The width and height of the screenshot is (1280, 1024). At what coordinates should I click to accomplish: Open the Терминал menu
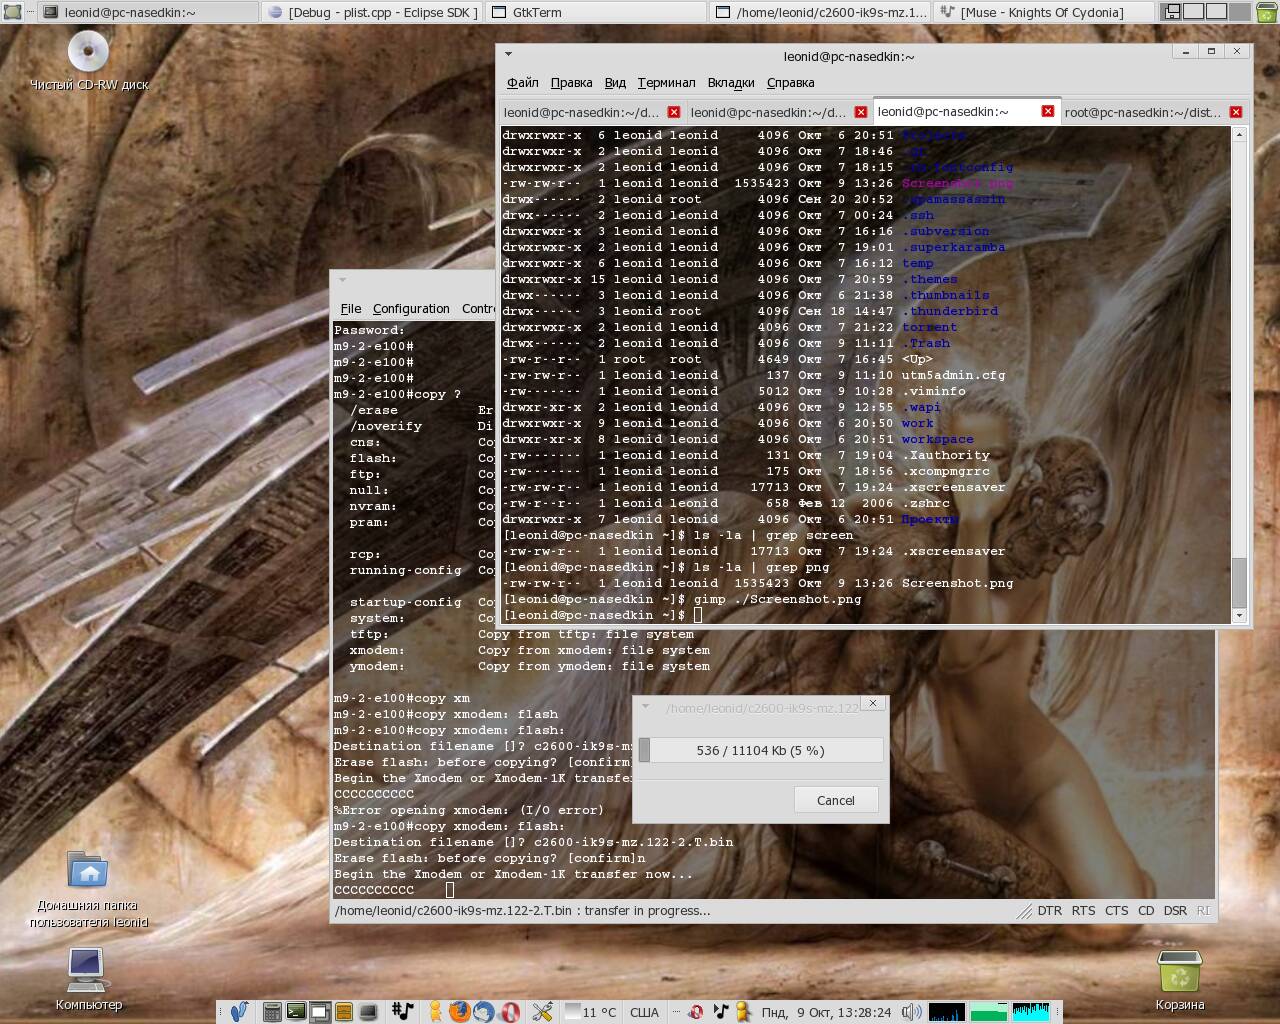click(666, 82)
